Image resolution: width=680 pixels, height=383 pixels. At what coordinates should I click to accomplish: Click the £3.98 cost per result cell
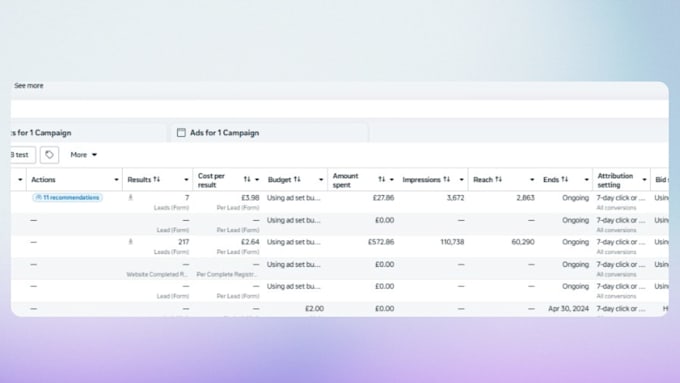click(250, 198)
